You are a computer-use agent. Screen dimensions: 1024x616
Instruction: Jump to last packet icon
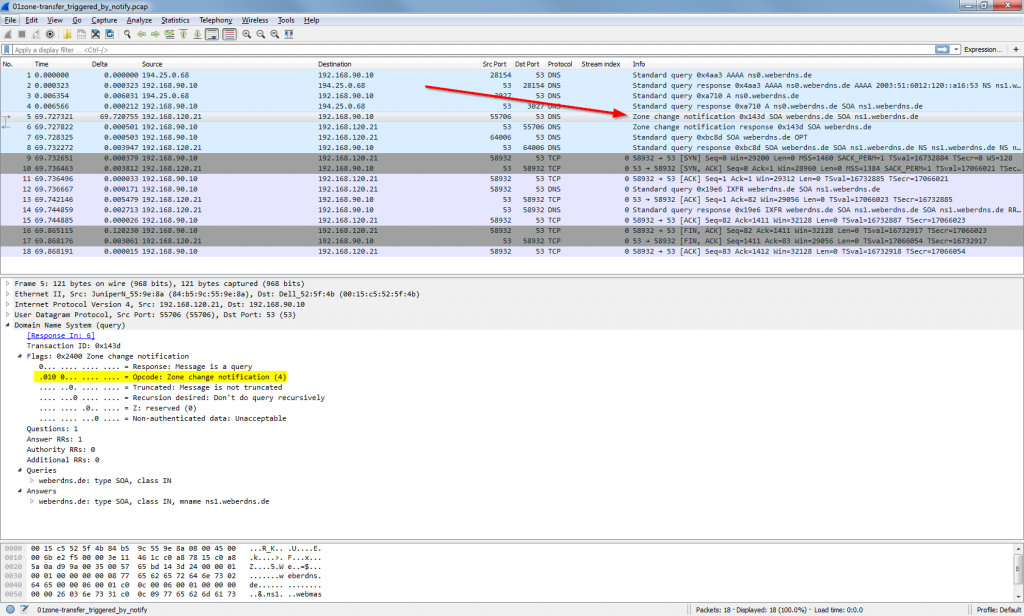197,34
